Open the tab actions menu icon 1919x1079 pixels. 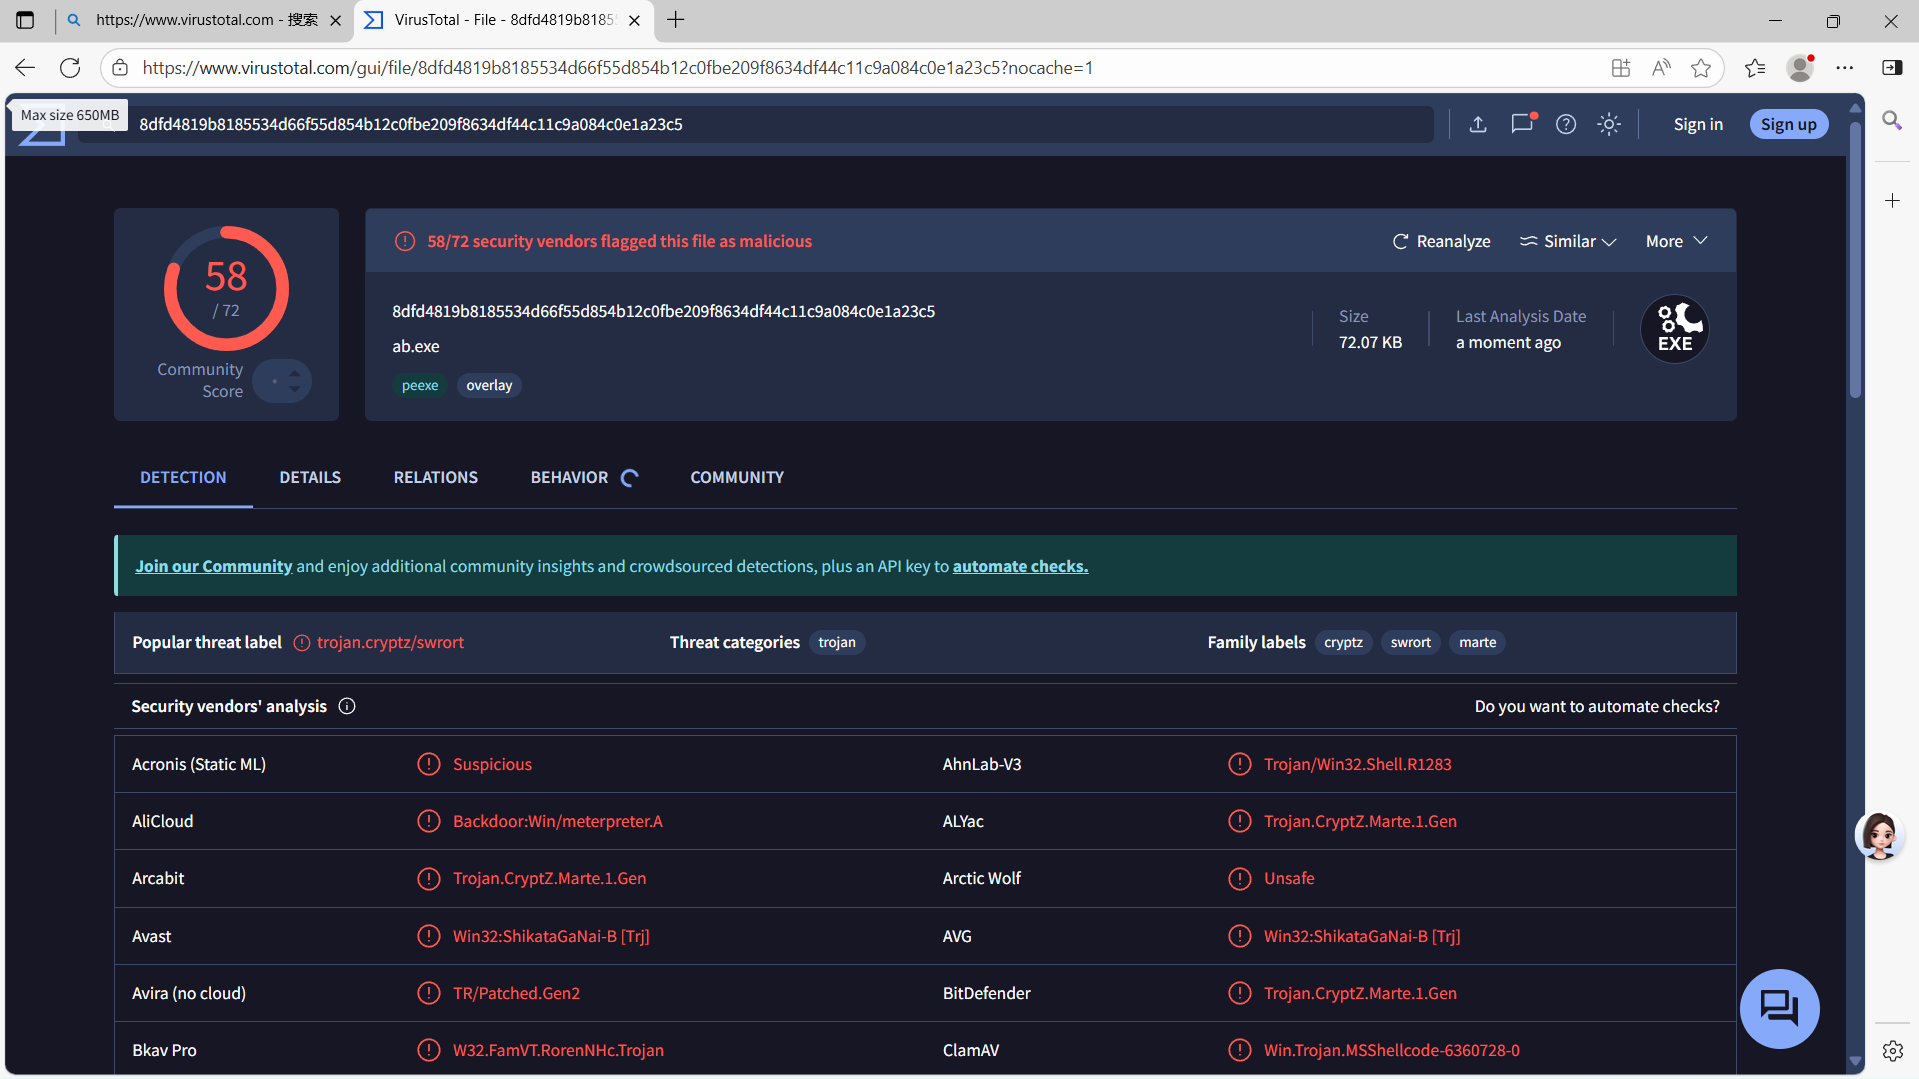[25, 20]
